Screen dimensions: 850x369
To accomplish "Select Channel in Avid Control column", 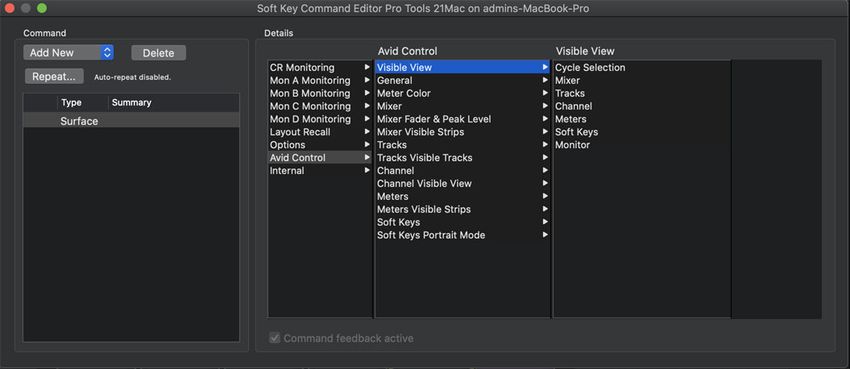I will point(462,171).
